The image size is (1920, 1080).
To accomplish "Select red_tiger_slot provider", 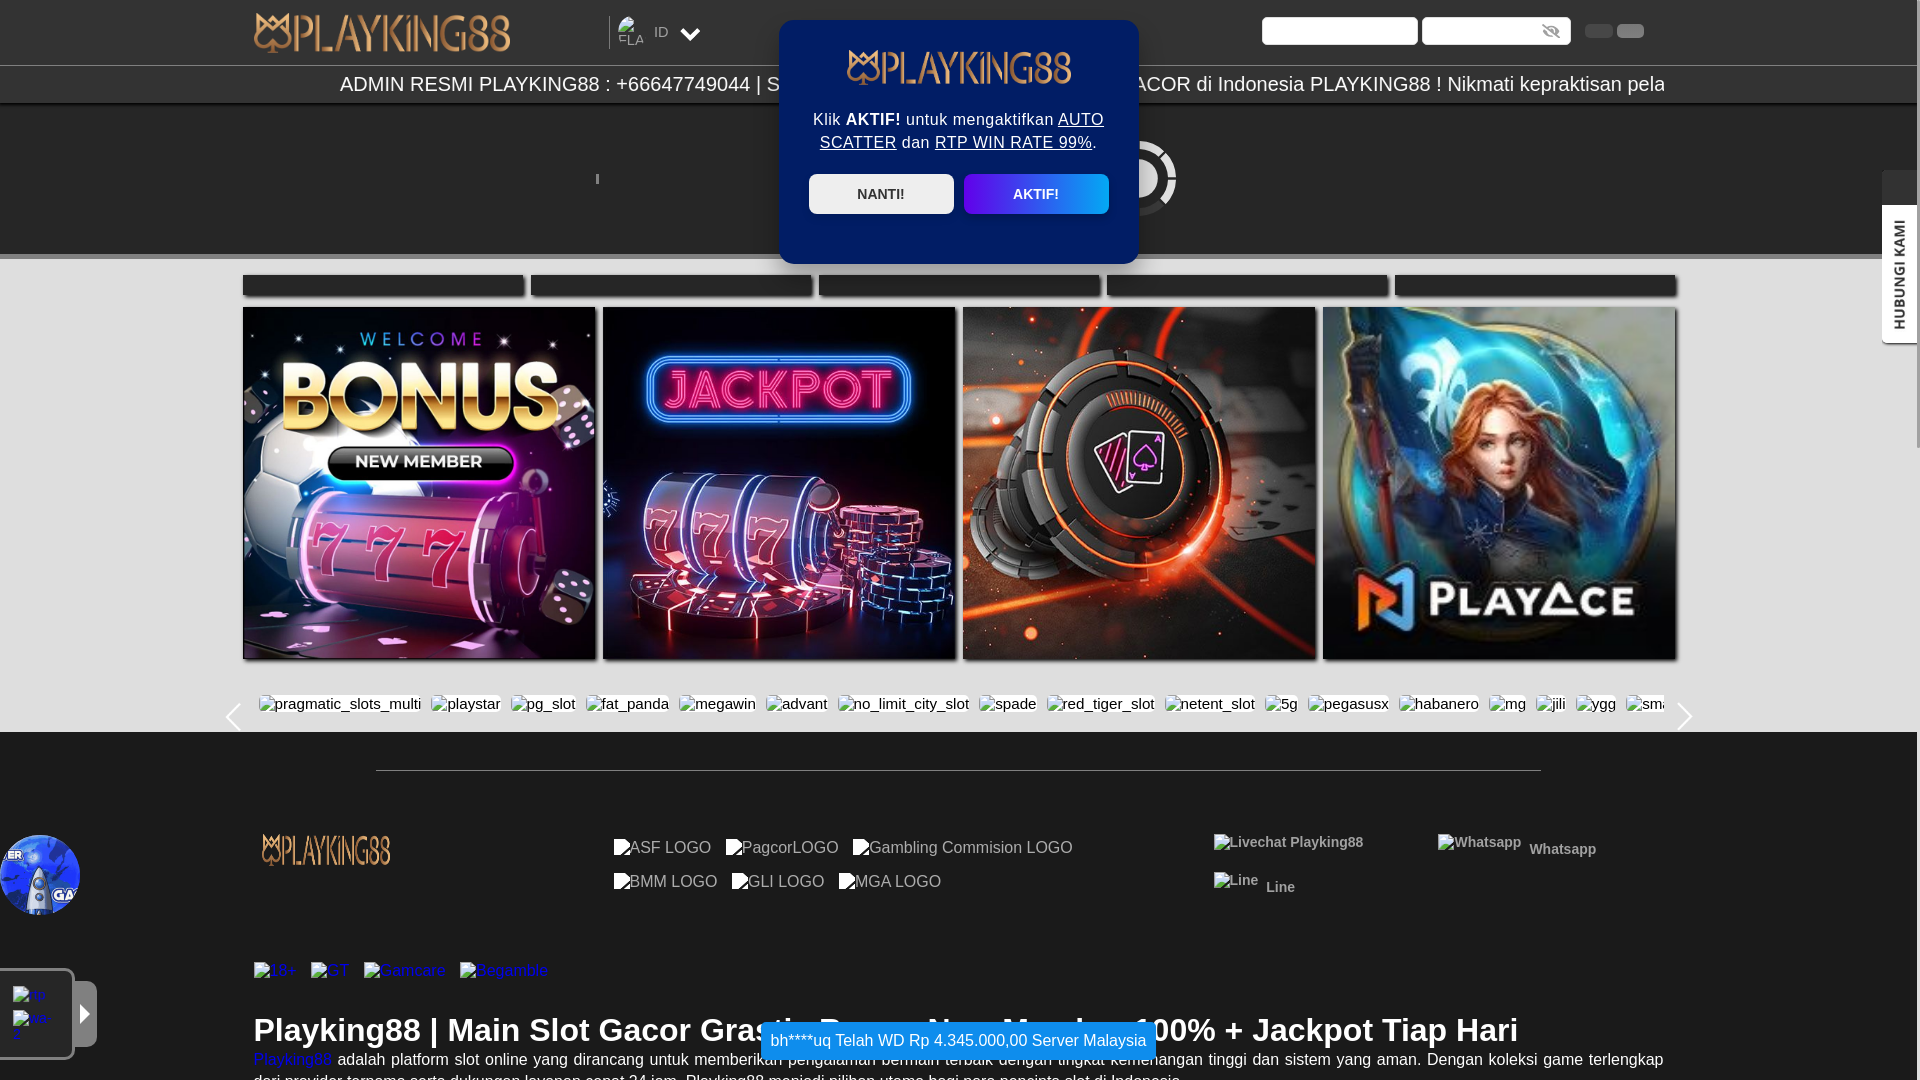I will pyautogui.click(x=1101, y=704).
